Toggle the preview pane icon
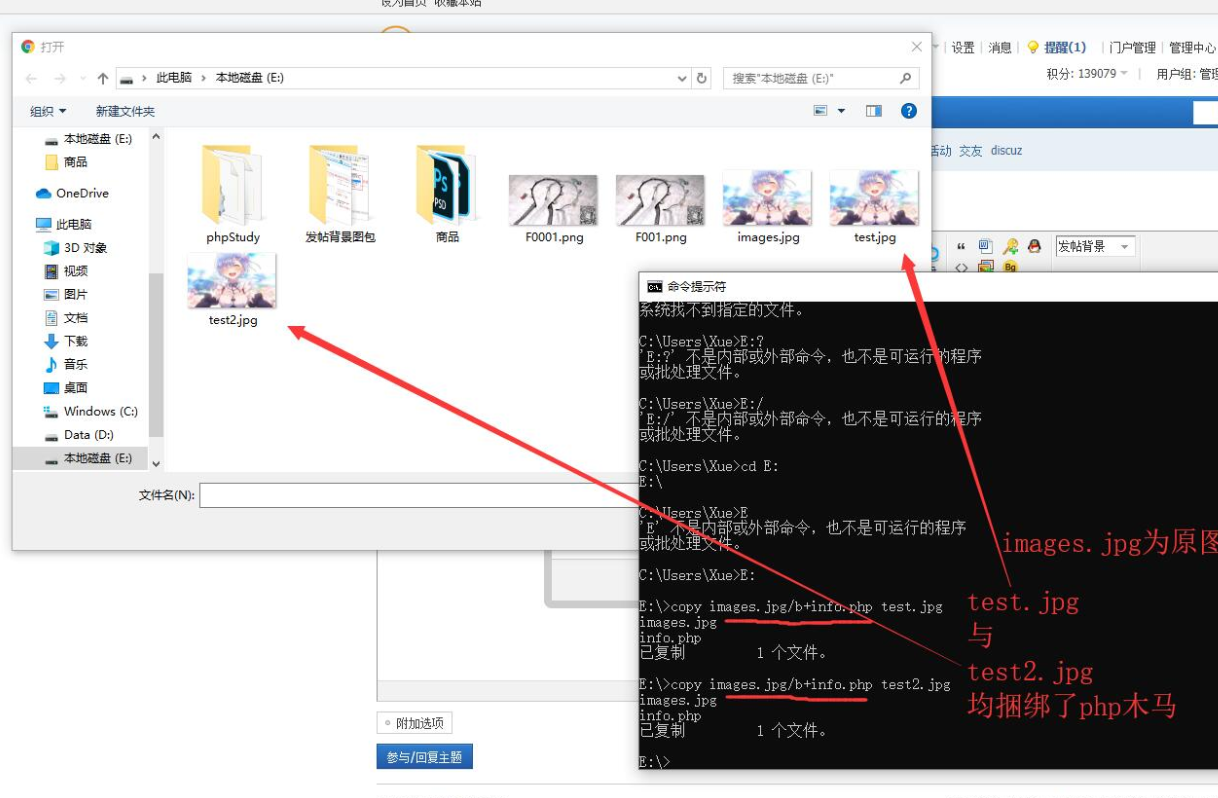The height and width of the screenshot is (798, 1218). click(874, 111)
